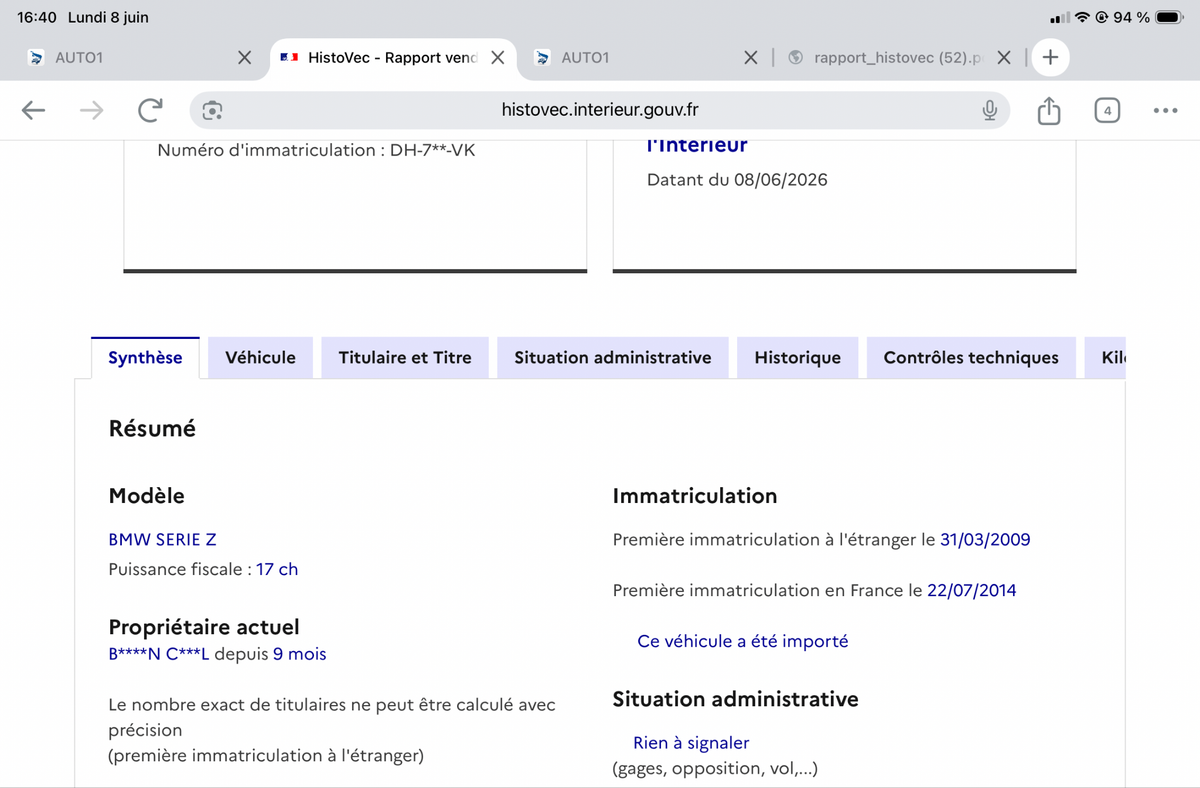This screenshot has height=788, width=1200.
Task: Tap the Ce véhicule a été importé text
Action: [x=743, y=641]
